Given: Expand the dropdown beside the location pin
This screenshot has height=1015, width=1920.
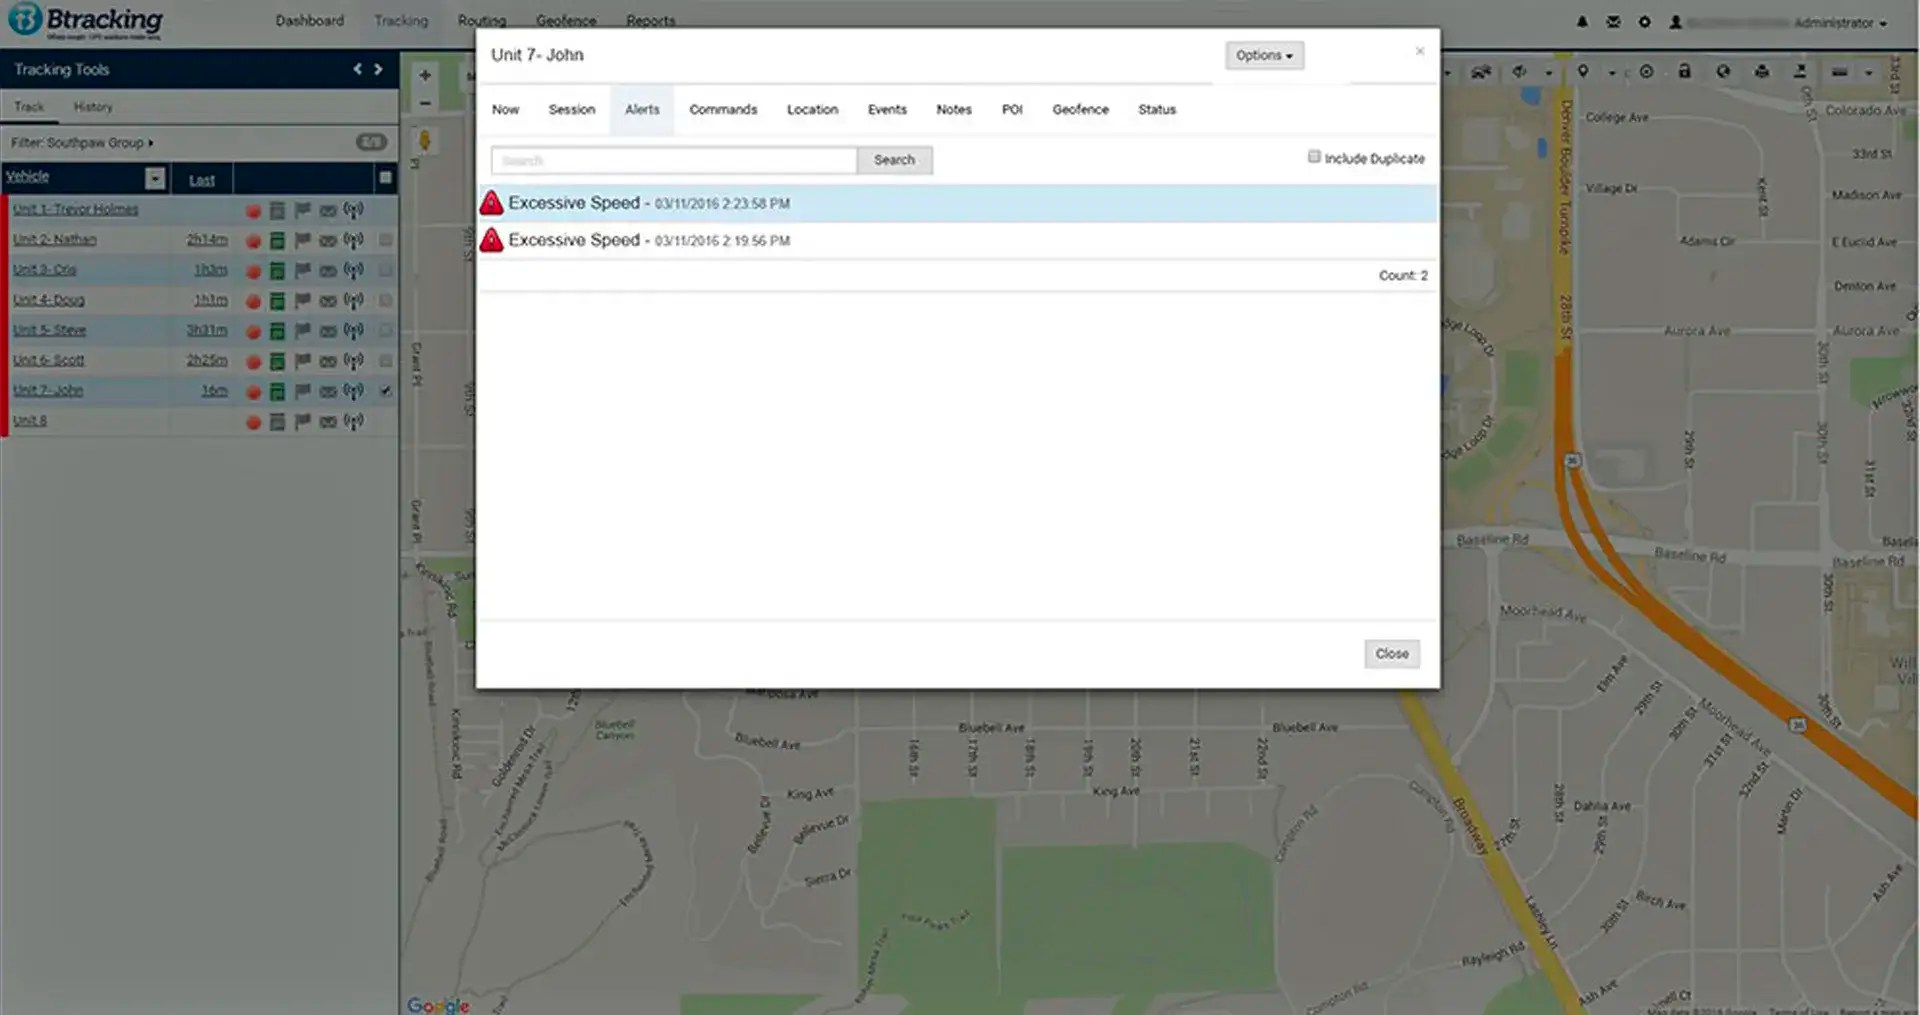Looking at the screenshot, I should point(1611,73).
